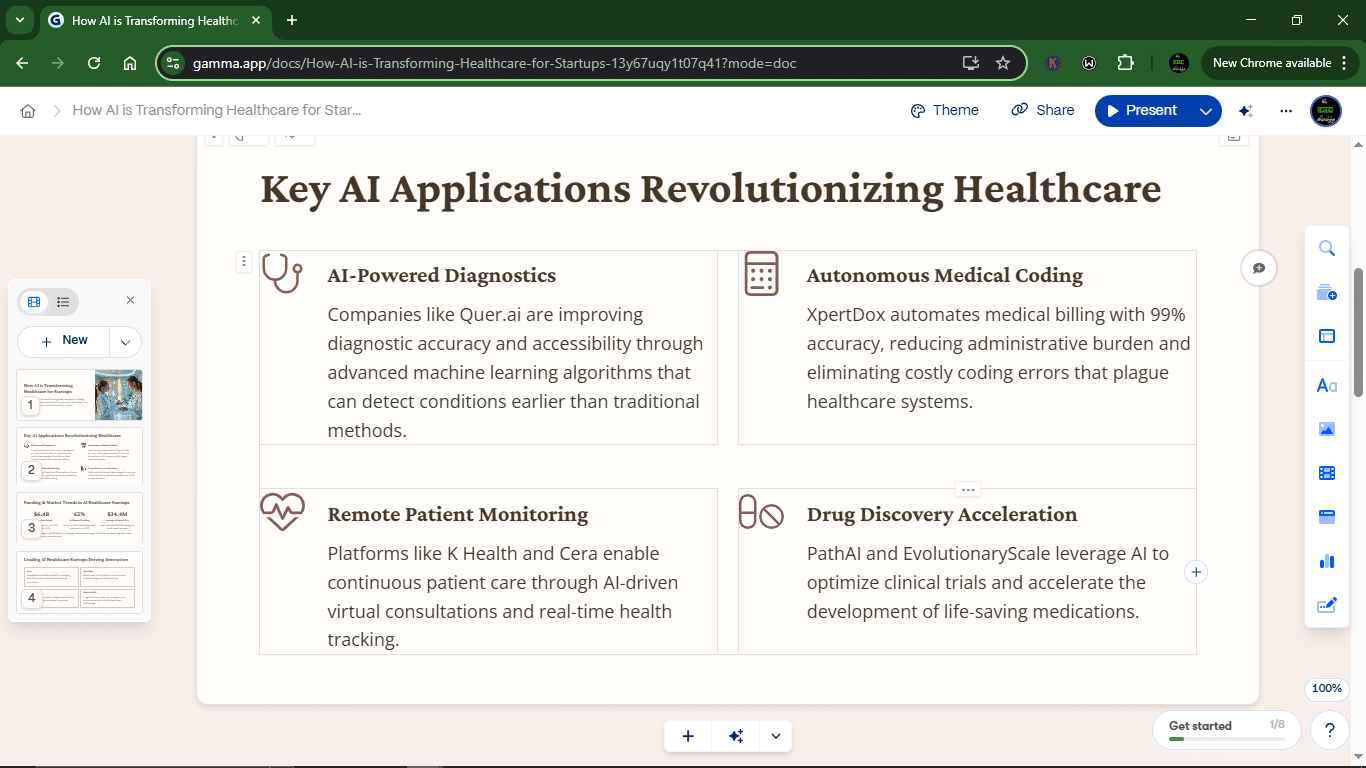
Task: Select card thumbnail 4 Leading AI Healthcare Startups
Action: pos(80,582)
